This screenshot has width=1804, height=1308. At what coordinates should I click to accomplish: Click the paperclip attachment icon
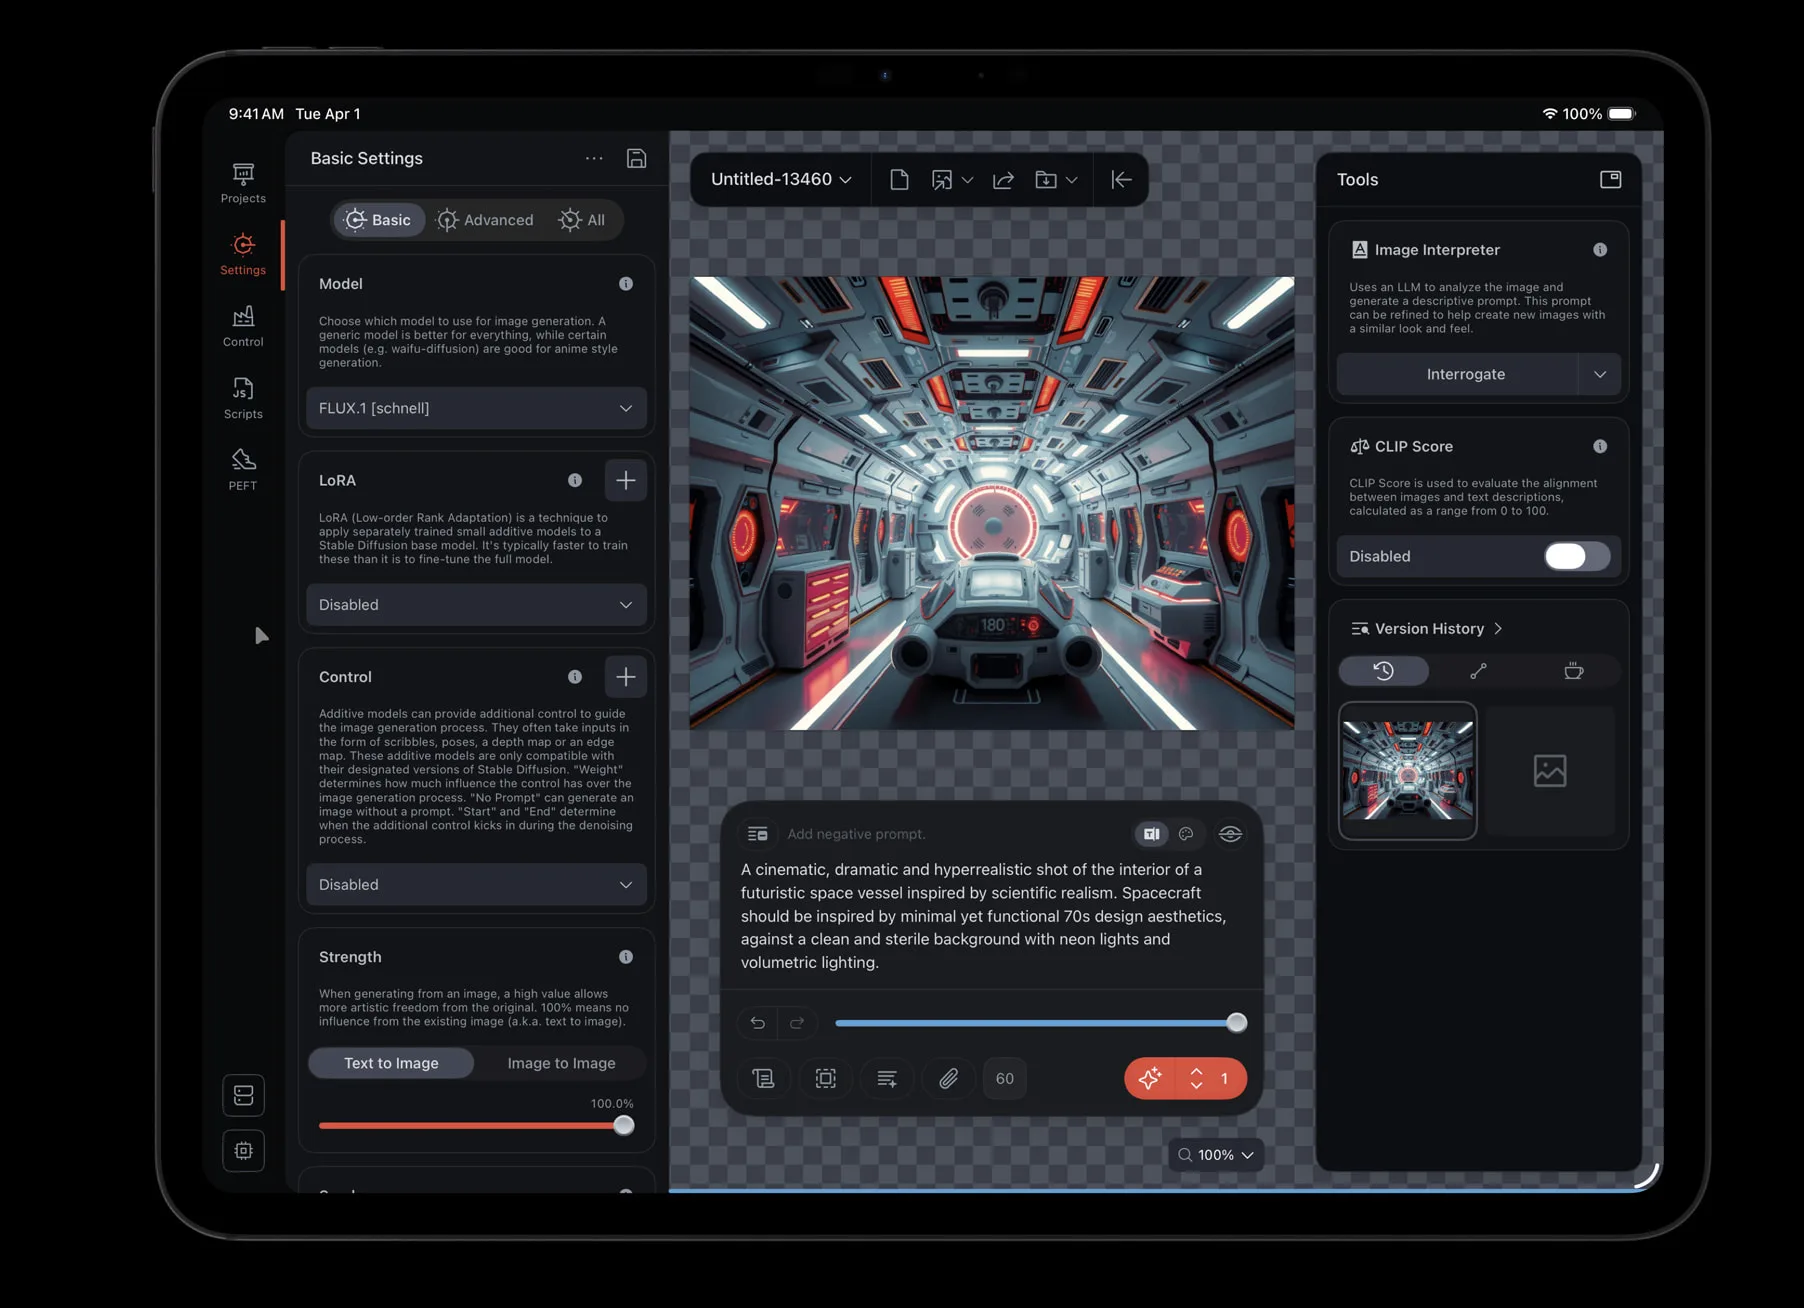(x=948, y=1078)
